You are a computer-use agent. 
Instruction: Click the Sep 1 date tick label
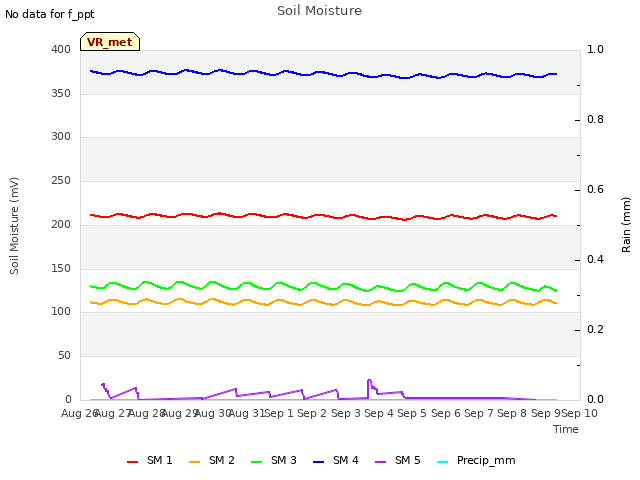click(x=280, y=414)
